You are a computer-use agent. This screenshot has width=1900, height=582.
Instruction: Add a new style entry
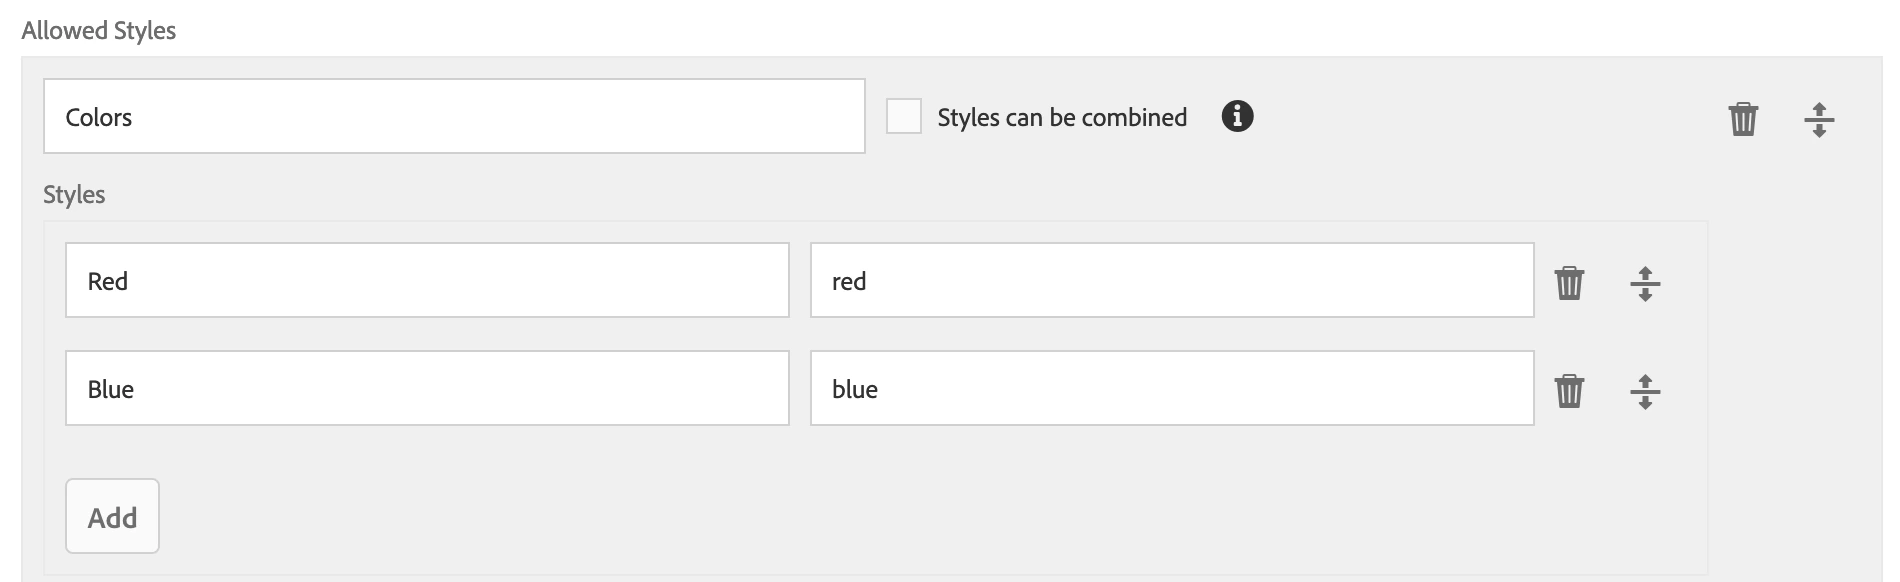click(112, 516)
